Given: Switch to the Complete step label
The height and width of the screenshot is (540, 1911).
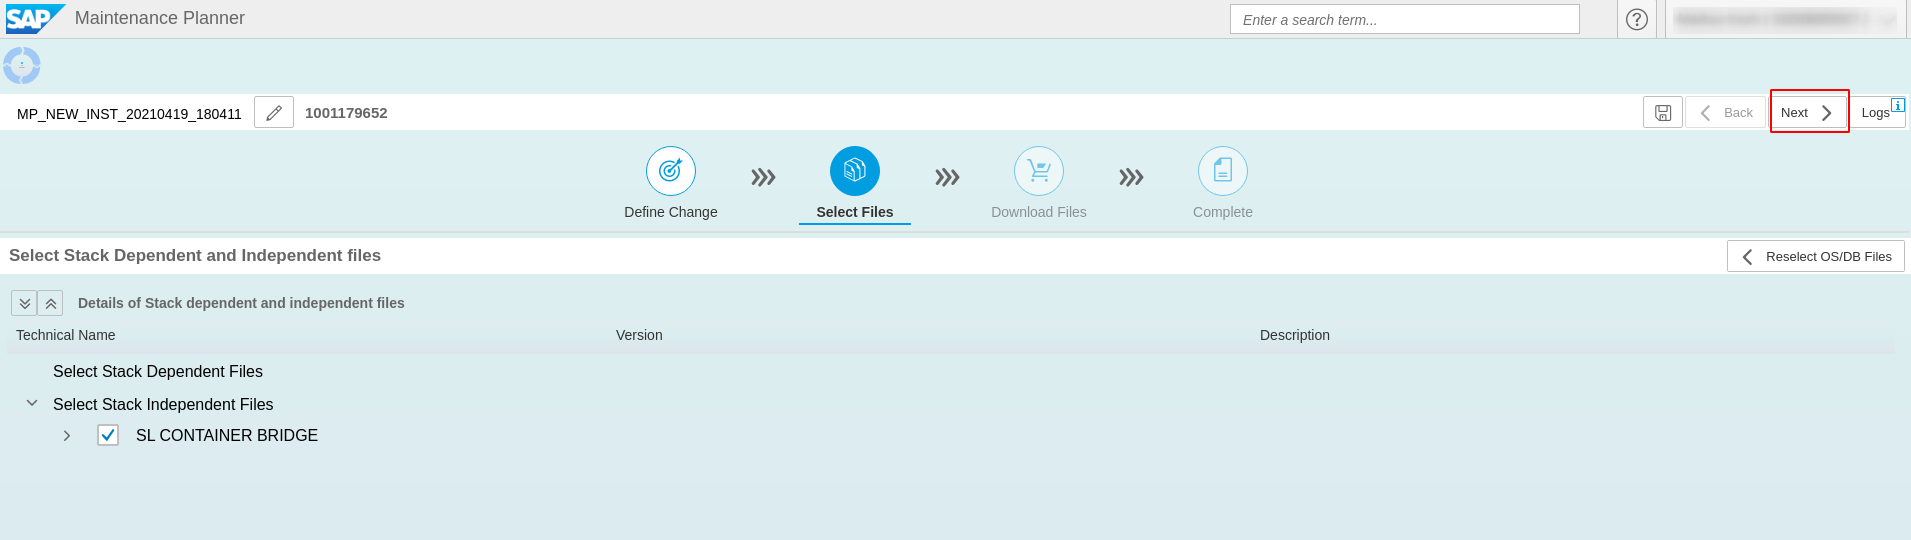Looking at the screenshot, I should click(x=1223, y=212).
